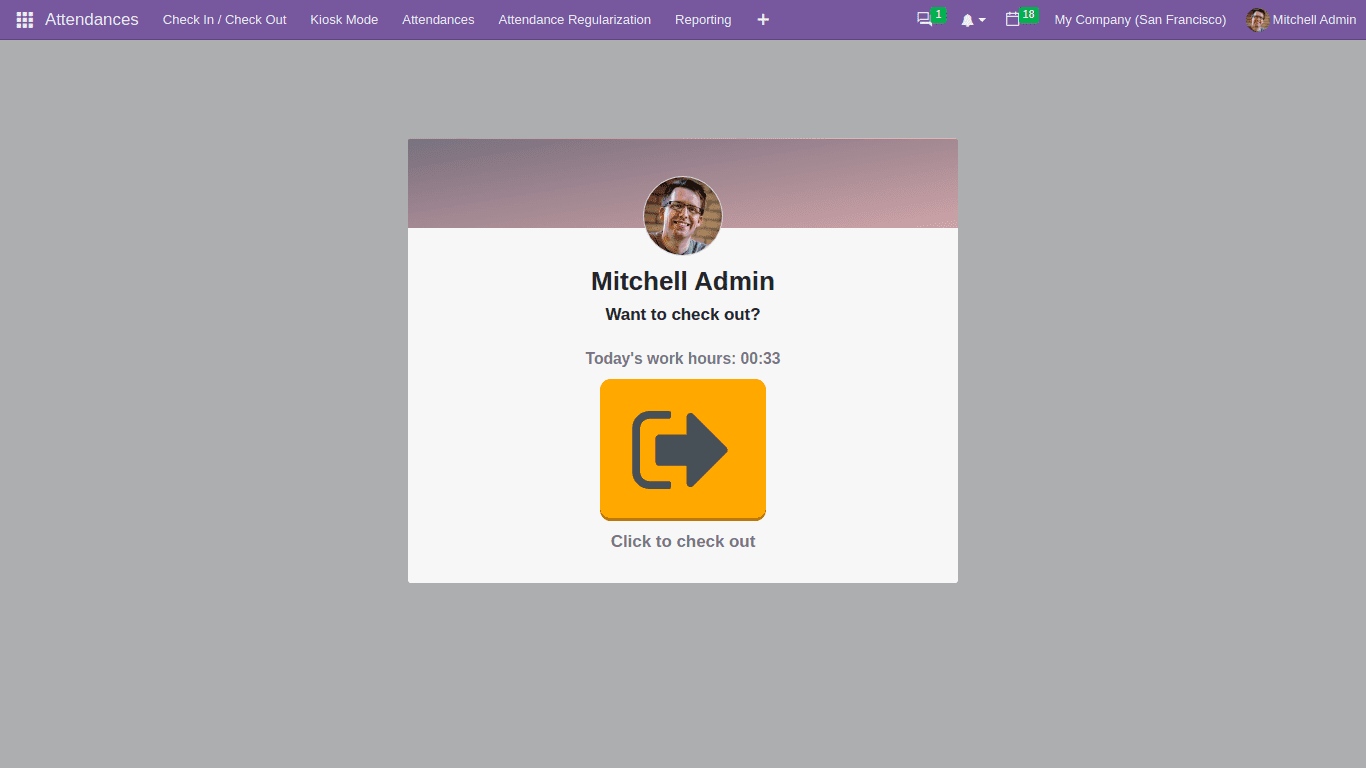Click the activities badge showing 18
The height and width of the screenshot is (768, 1366).
1026,13
